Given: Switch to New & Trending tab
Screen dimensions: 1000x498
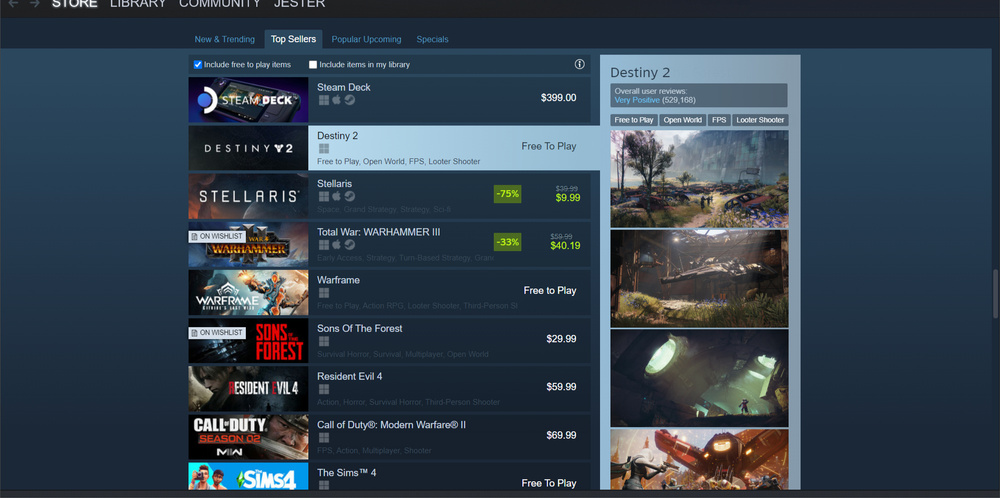Looking at the screenshot, I should pyautogui.click(x=224, y=40).
